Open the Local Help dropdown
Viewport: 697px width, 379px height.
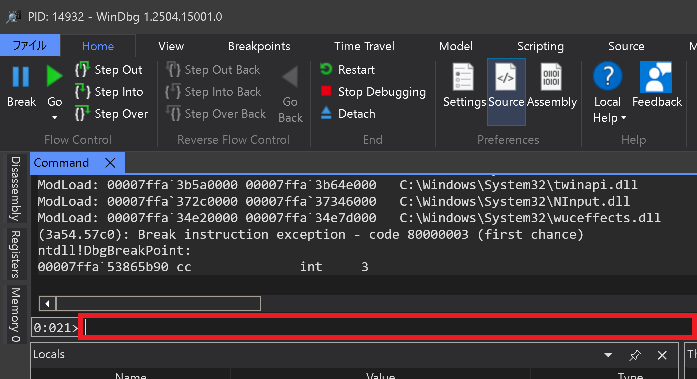click(x=608, y=93)
